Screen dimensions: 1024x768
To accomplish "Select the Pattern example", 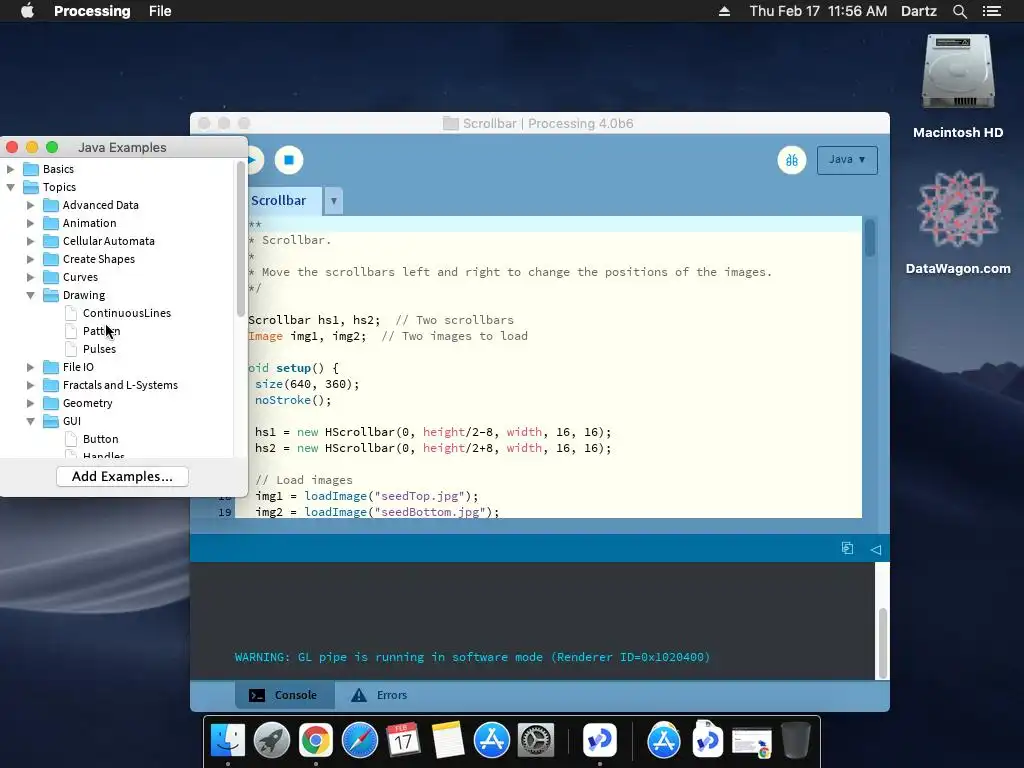I will [101, 331].
